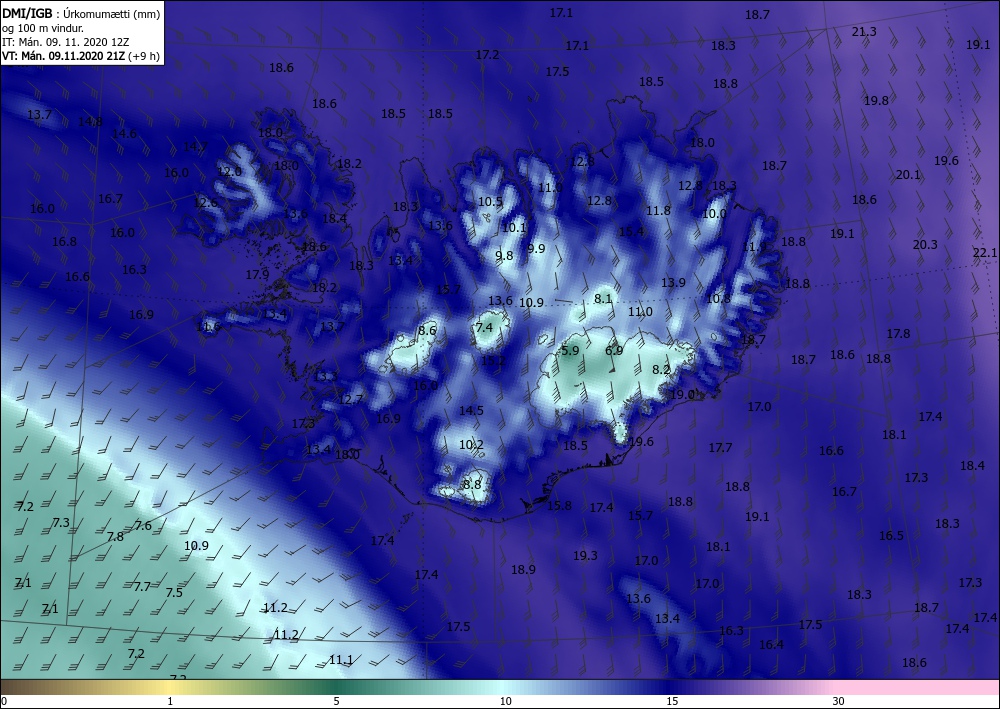
Task: Click the 7.7 value label
Action: pyautogui.click(x=142, y=587)
